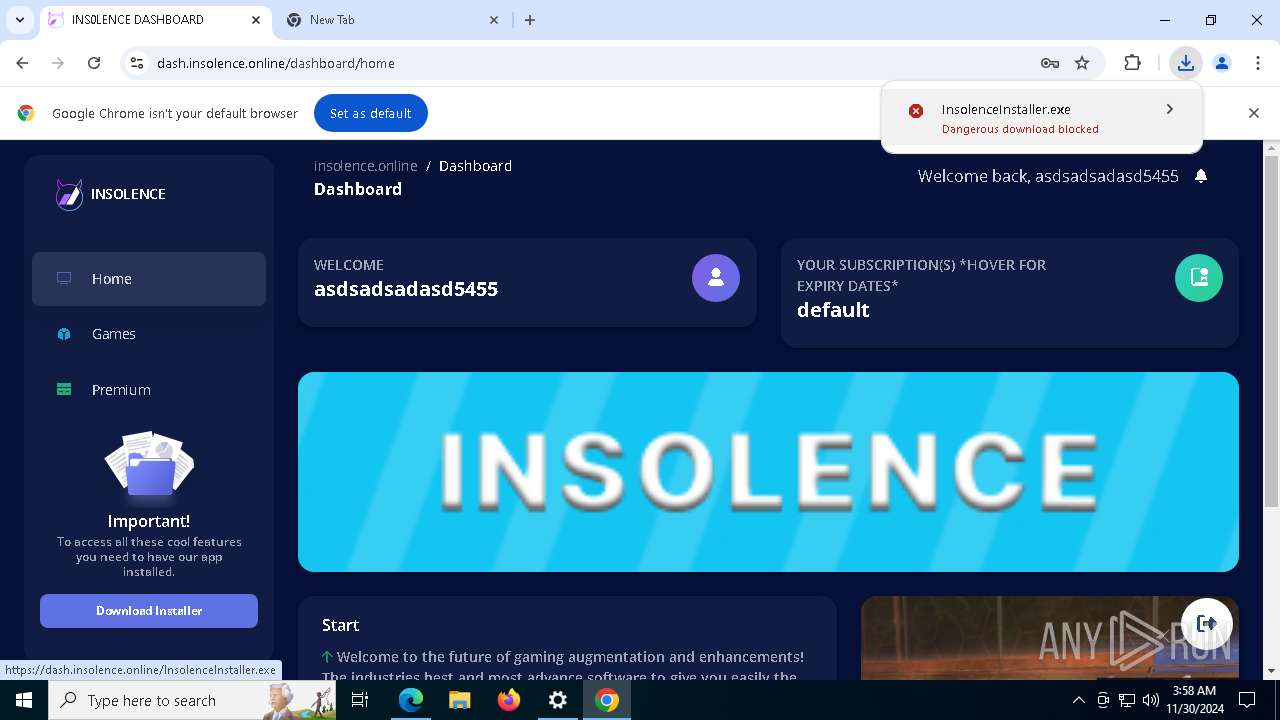The height and width of the screenshot is (720, 1280).
Task: Open Chrome profile avatar icon
Action: pyautogui.click(x=1222, y=63)
